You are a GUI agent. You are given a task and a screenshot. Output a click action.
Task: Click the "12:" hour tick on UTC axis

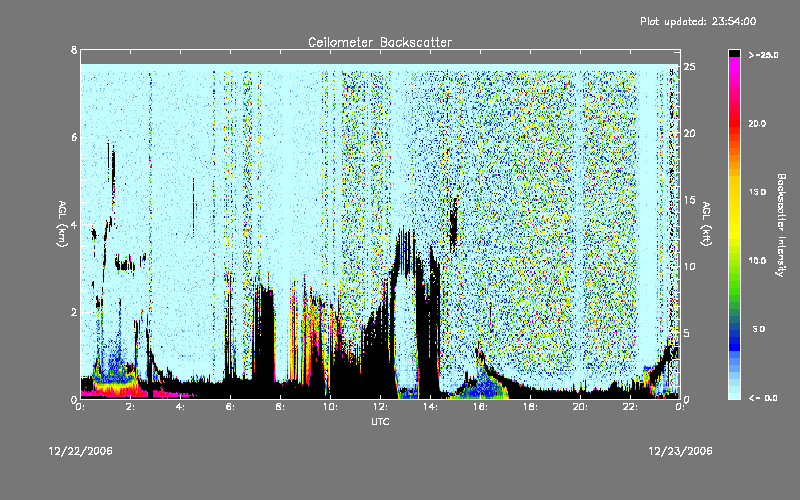point(380,407)
